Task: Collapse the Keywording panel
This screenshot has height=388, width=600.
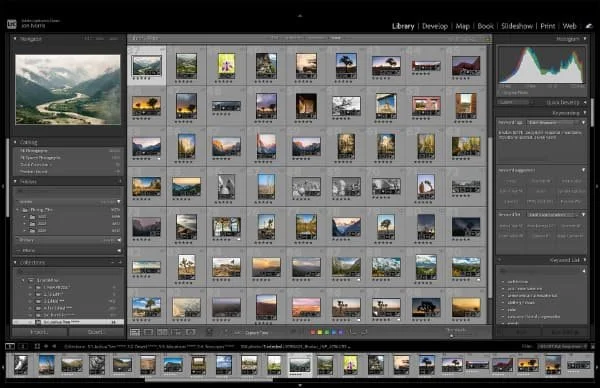Action: (x=585, y=113)
